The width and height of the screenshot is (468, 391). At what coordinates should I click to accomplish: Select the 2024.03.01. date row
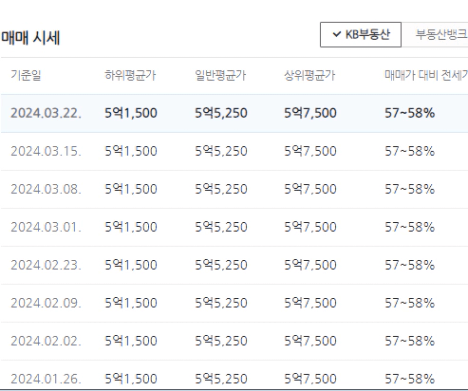(234, 227)
